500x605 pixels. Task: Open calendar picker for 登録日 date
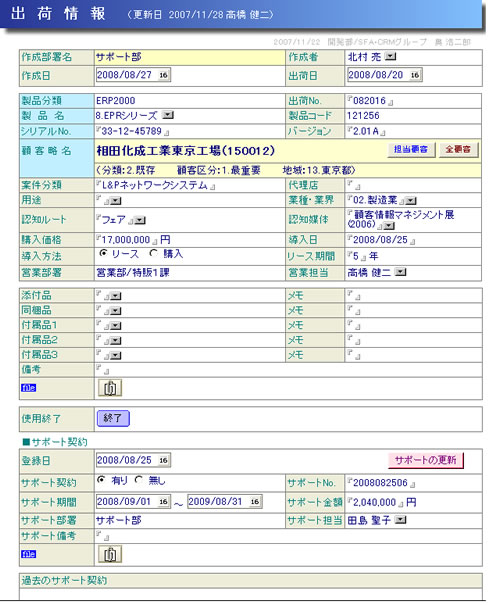point(164,460)
